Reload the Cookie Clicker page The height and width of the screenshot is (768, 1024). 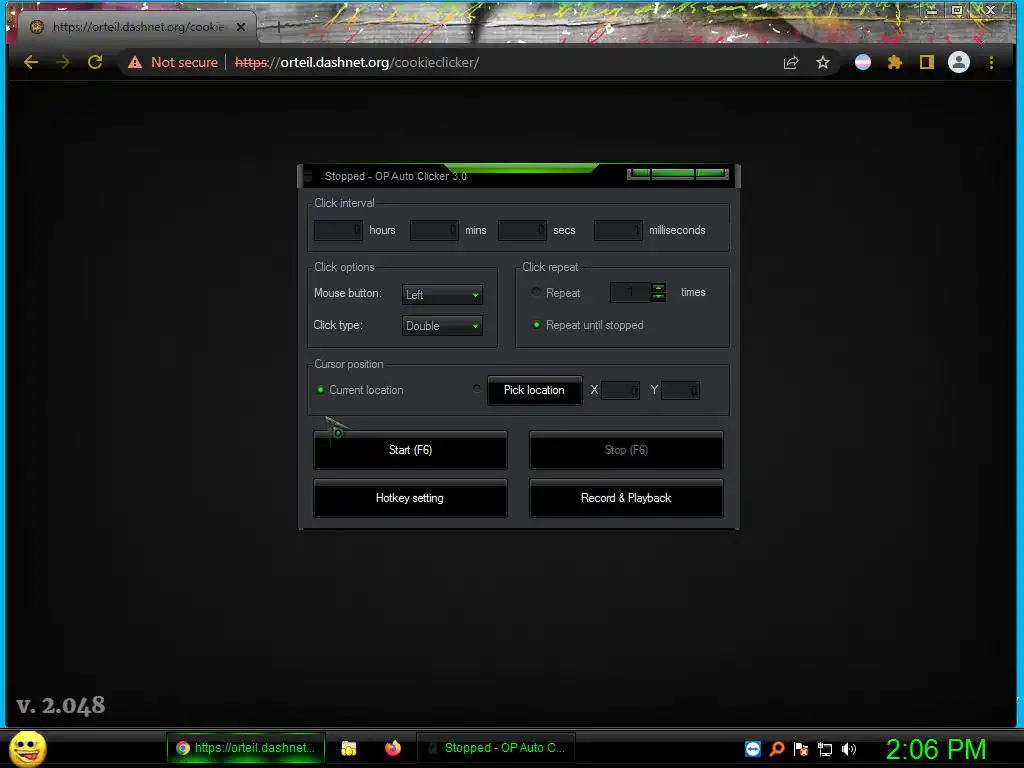(95, 62)
